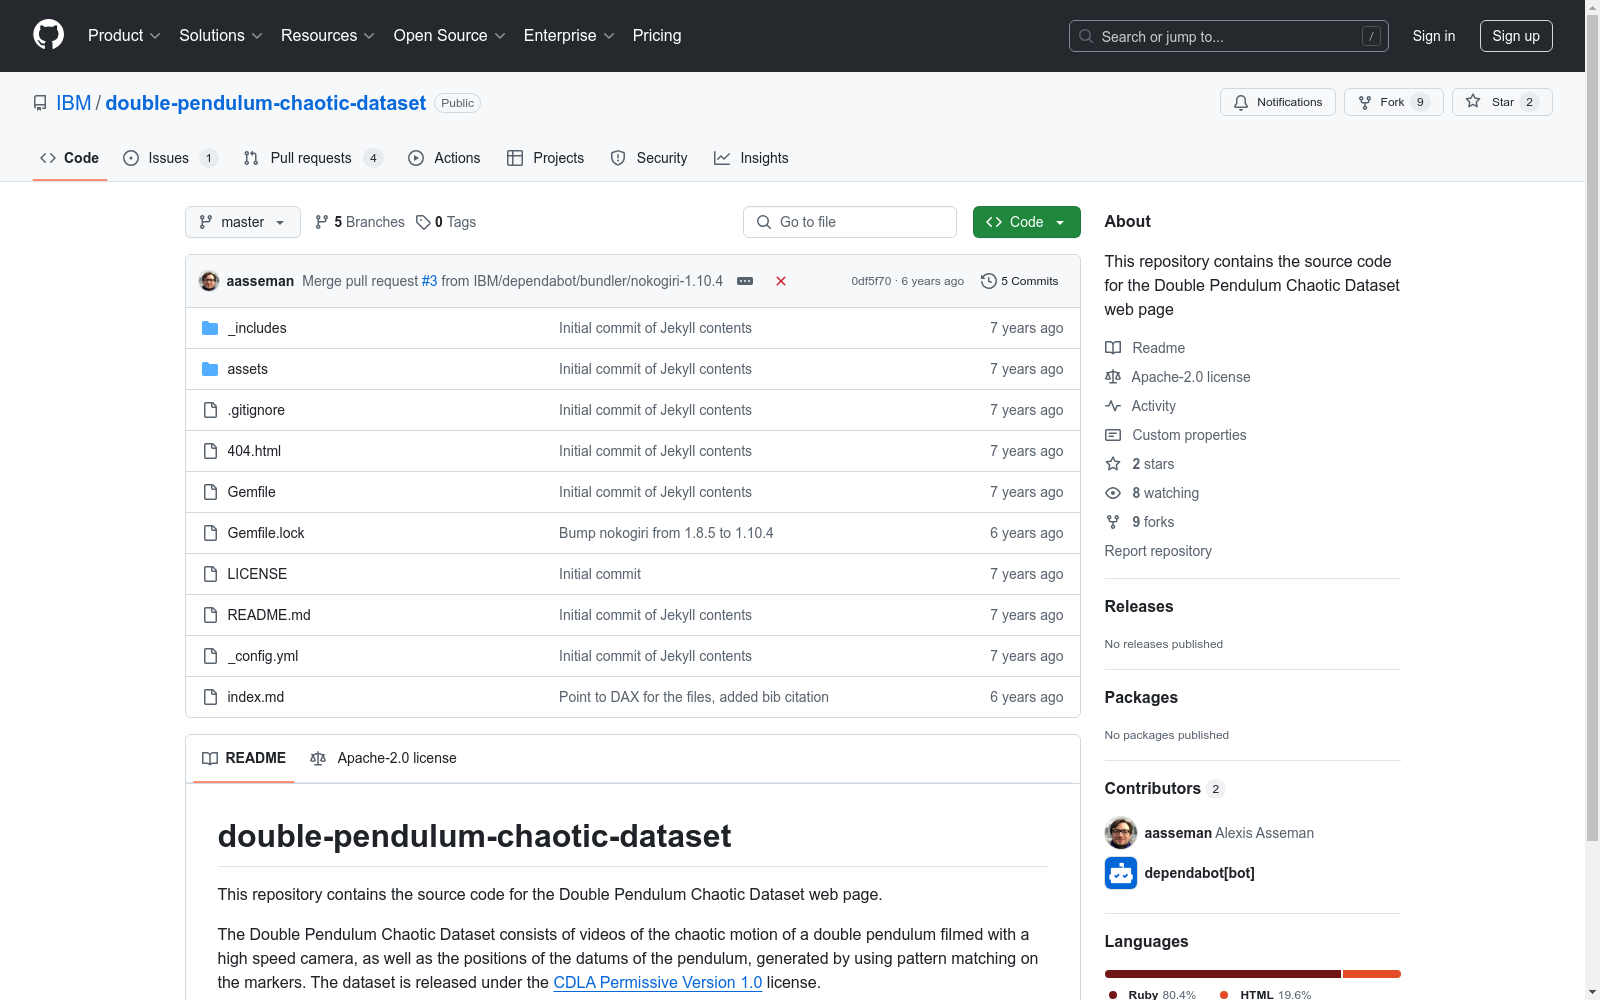Expand the commit message ellipsis
The height and width of the screenshot is (1000, 1600).
point(745,281)
